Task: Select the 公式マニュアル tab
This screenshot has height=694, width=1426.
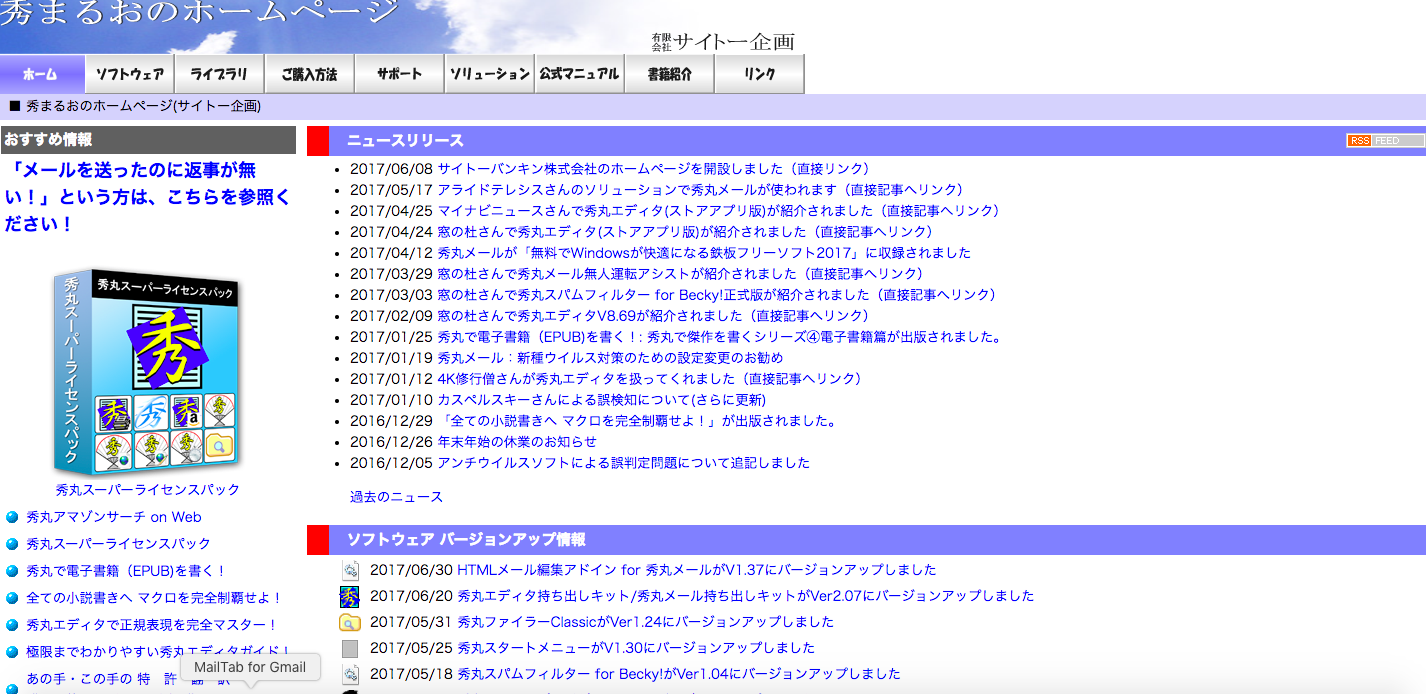Action: tap(578, 73)
